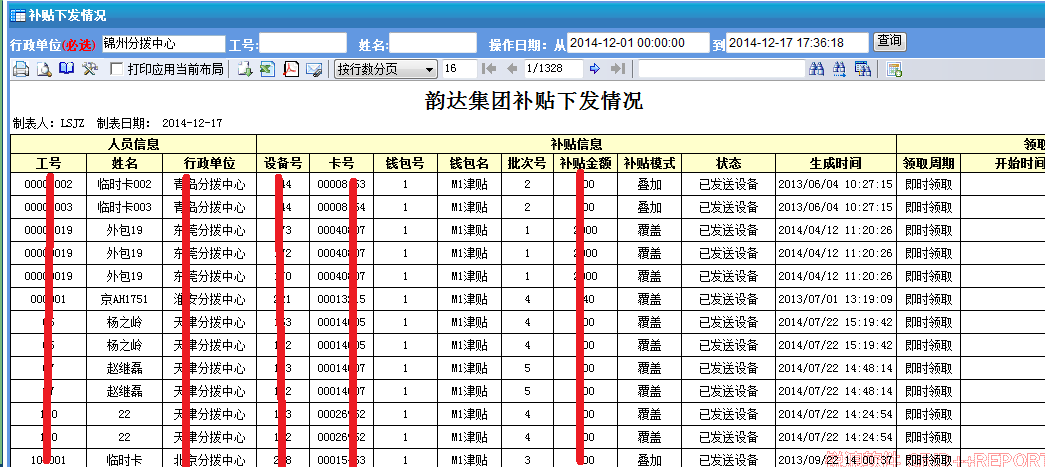
Task: Click the print icon in the toolbar
Action: click(x=21, y=69)
